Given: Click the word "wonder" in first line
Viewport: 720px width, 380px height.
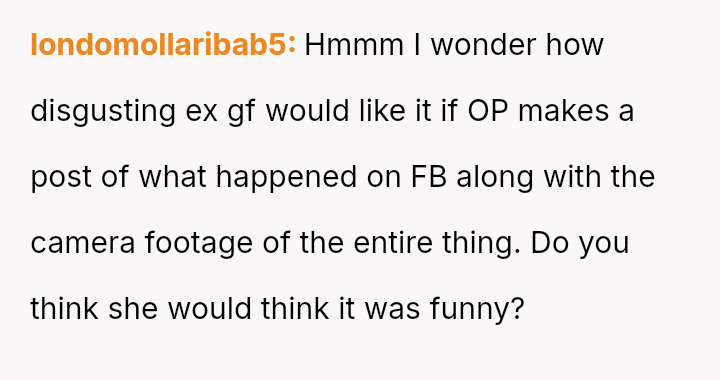Looking at the screenshot, I should point(484,45).
